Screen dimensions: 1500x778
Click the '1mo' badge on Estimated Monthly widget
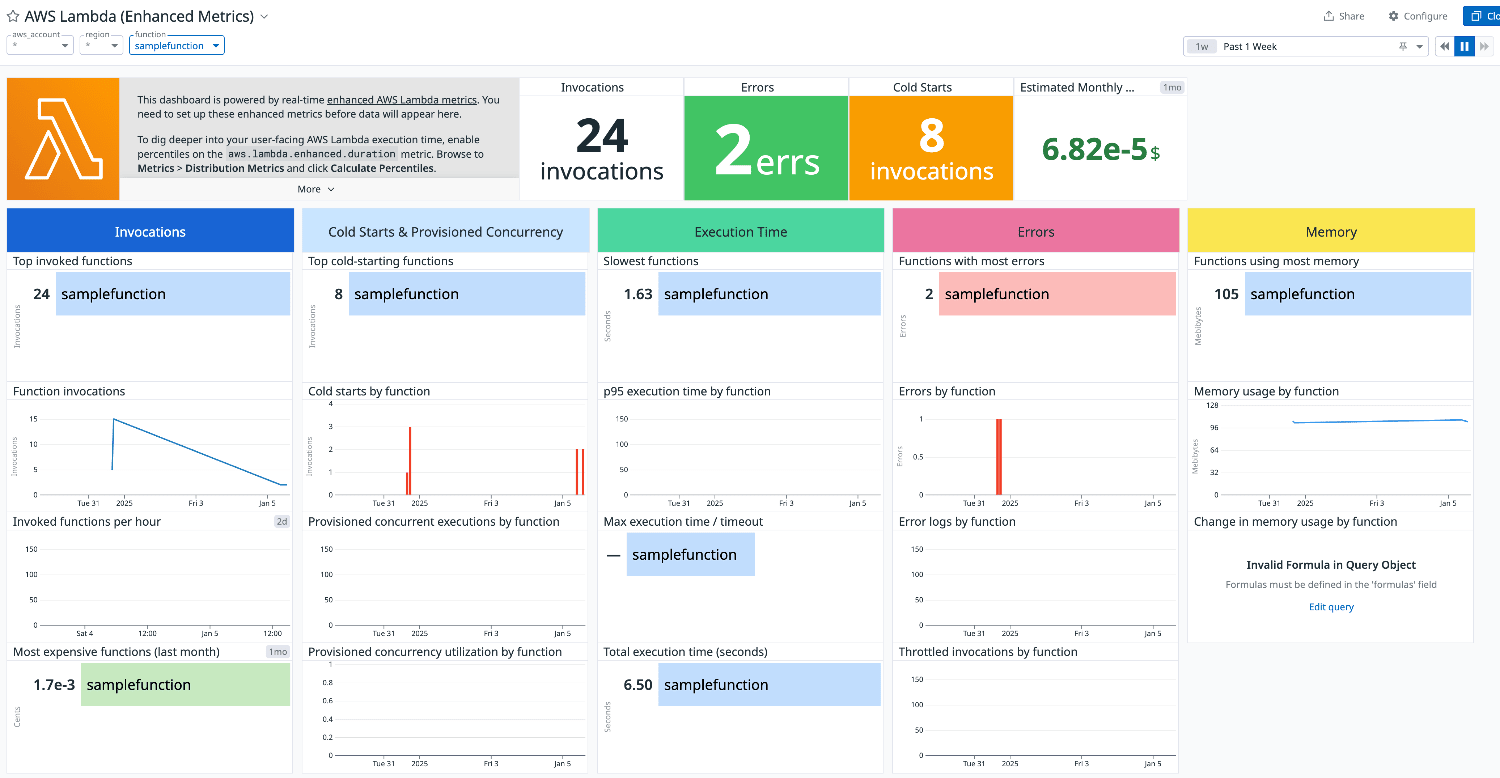click(1171, 88)
